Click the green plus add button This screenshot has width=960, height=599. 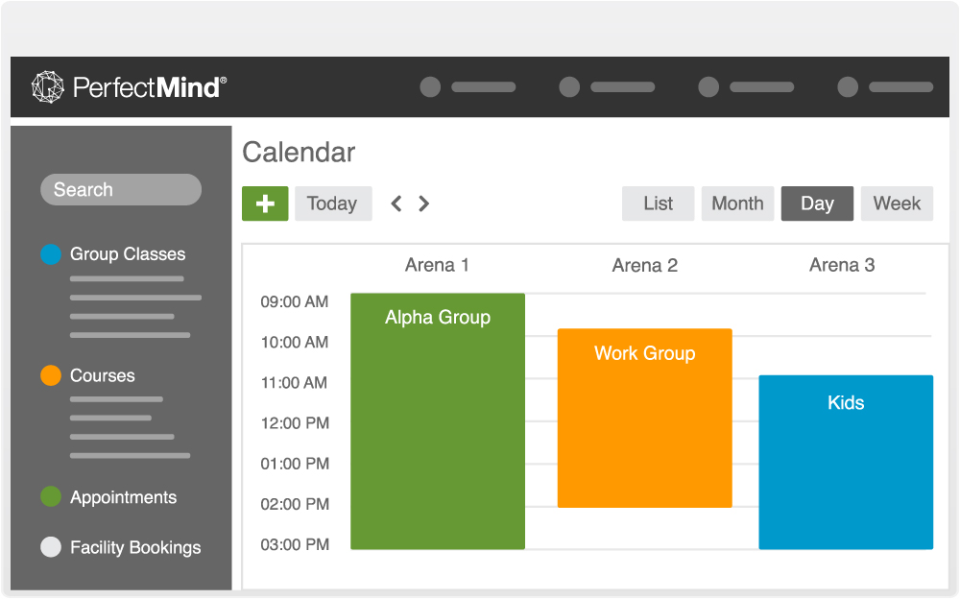click(265, 203)
